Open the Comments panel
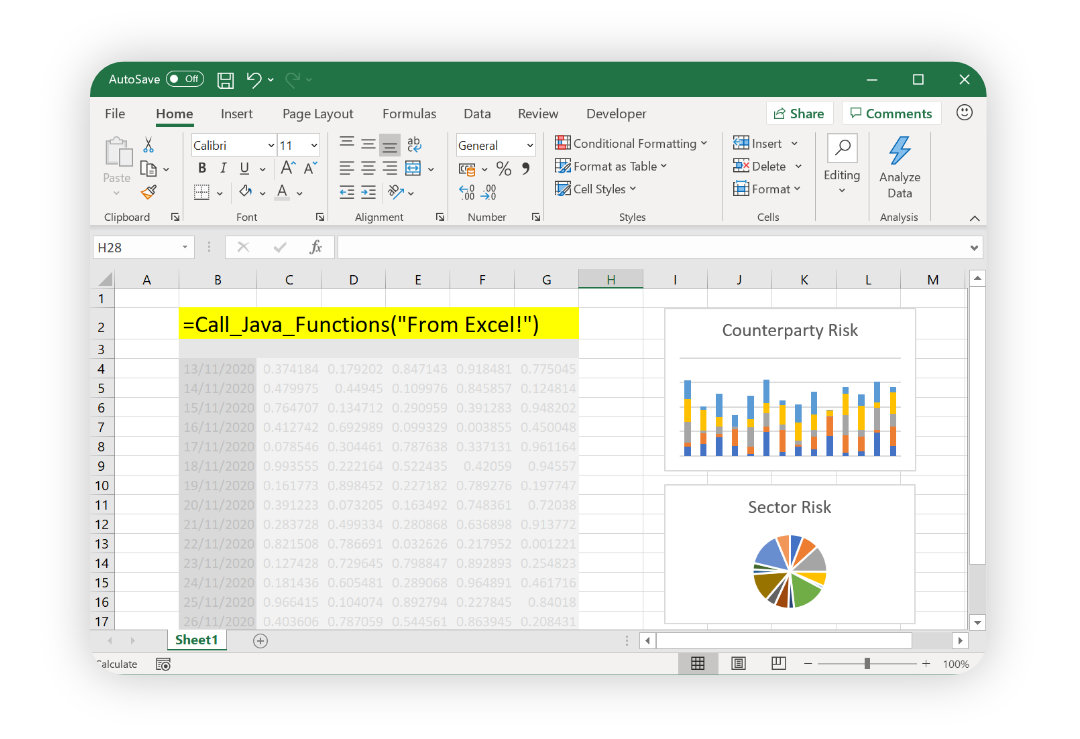The height and width of the screenshot is (739, 1080). tap(891, 113)
